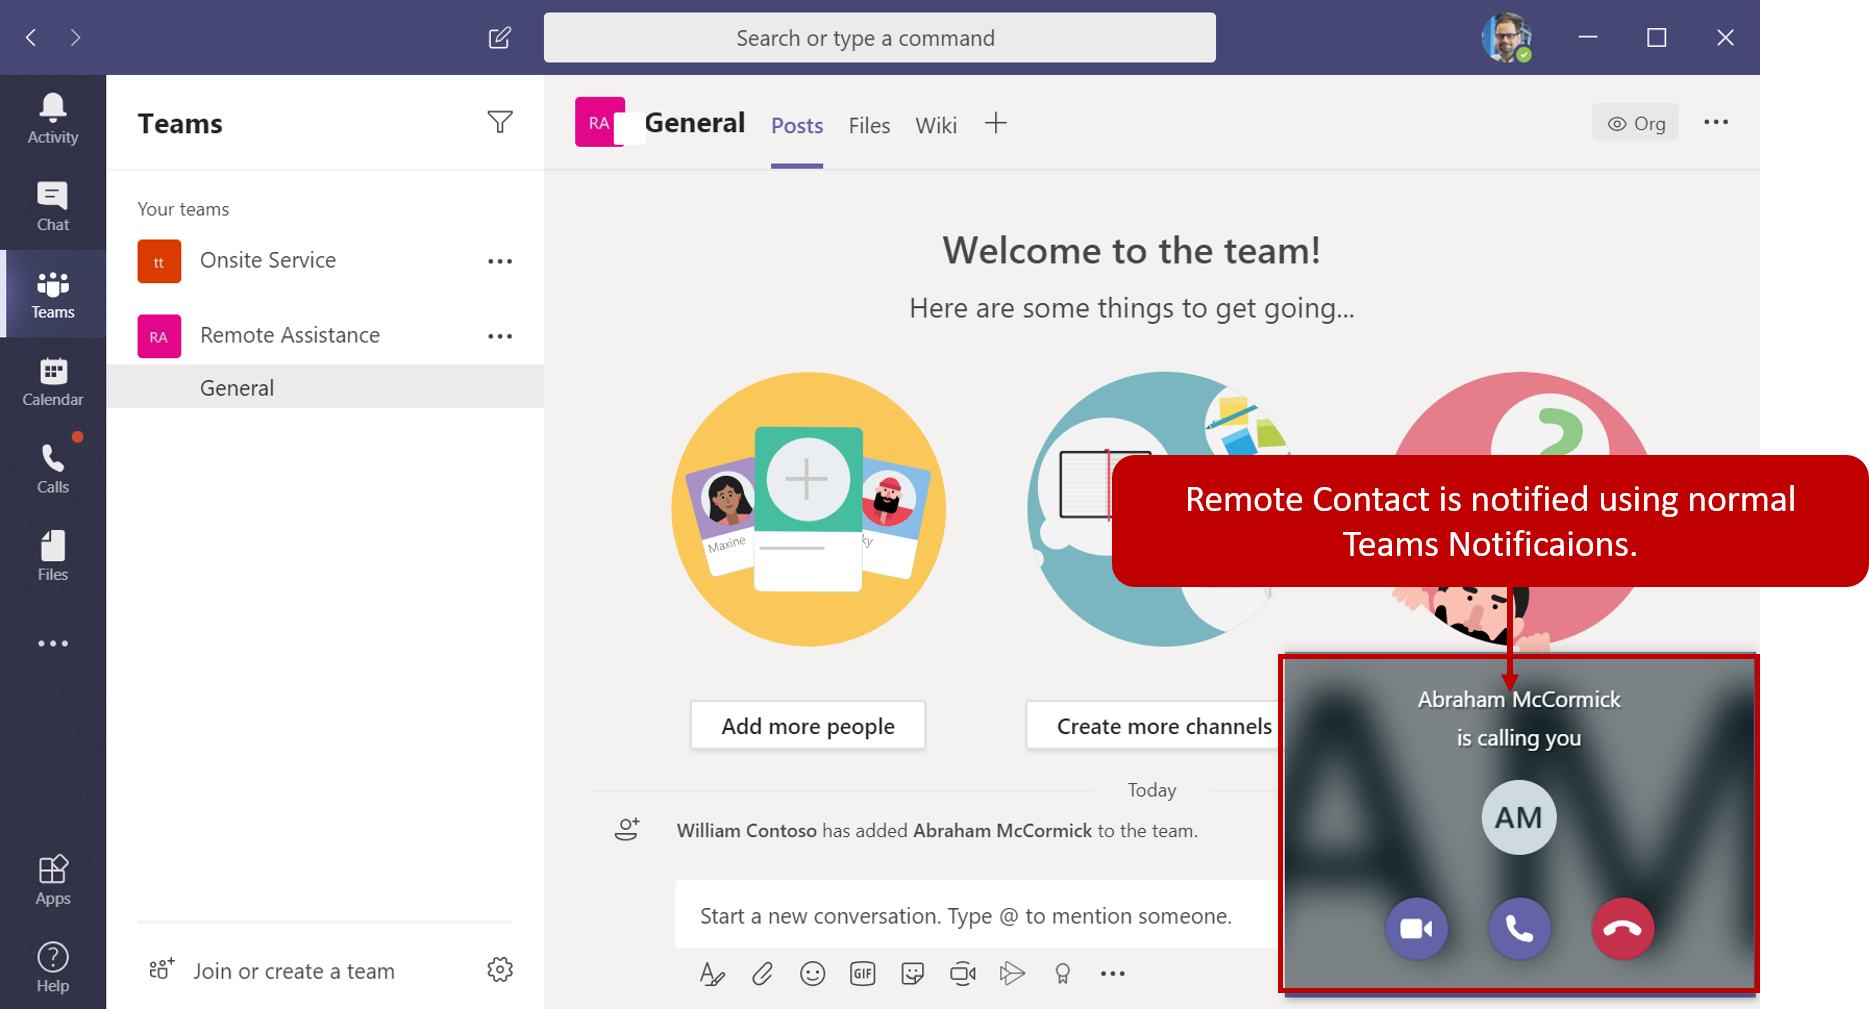Start a new chat with compose icon
Image resolution: width=1869 pixels, height=1009 pixels.
coord(500,38)
